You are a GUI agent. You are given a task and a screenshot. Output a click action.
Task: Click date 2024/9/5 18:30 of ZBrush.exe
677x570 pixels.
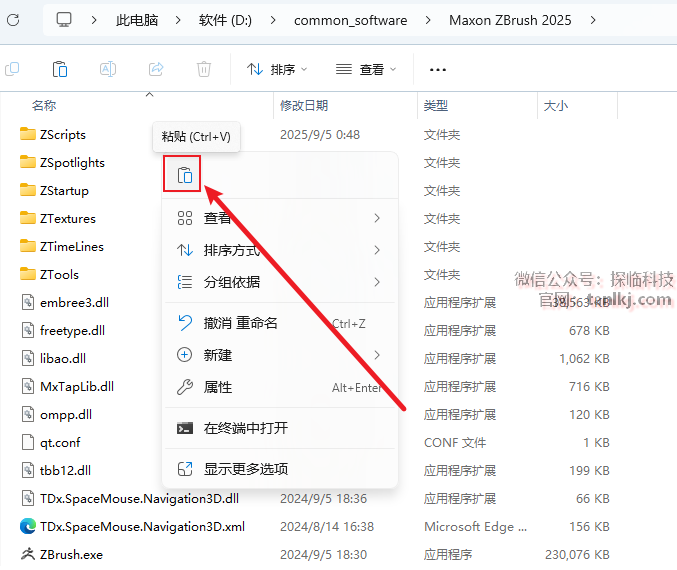tap(323, 554)
